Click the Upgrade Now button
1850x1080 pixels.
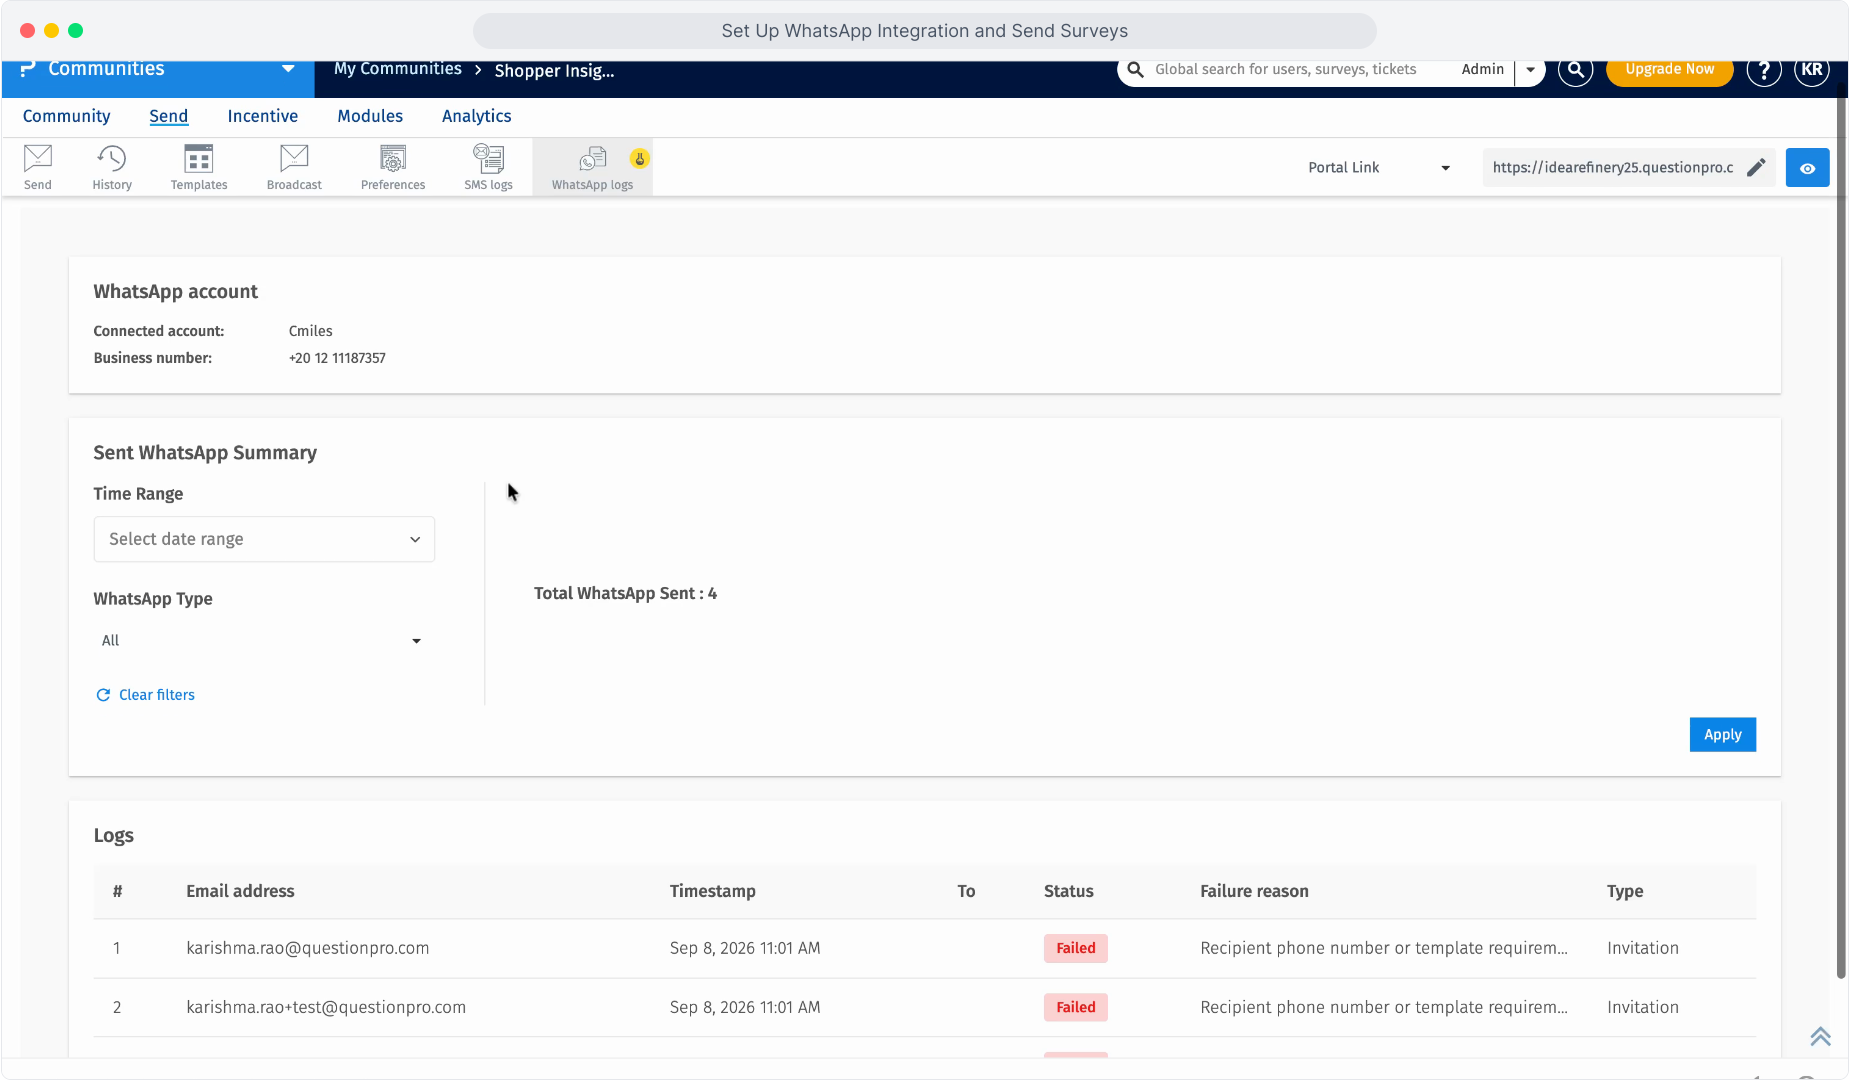pyautogui.click(x=1669, y=70)
